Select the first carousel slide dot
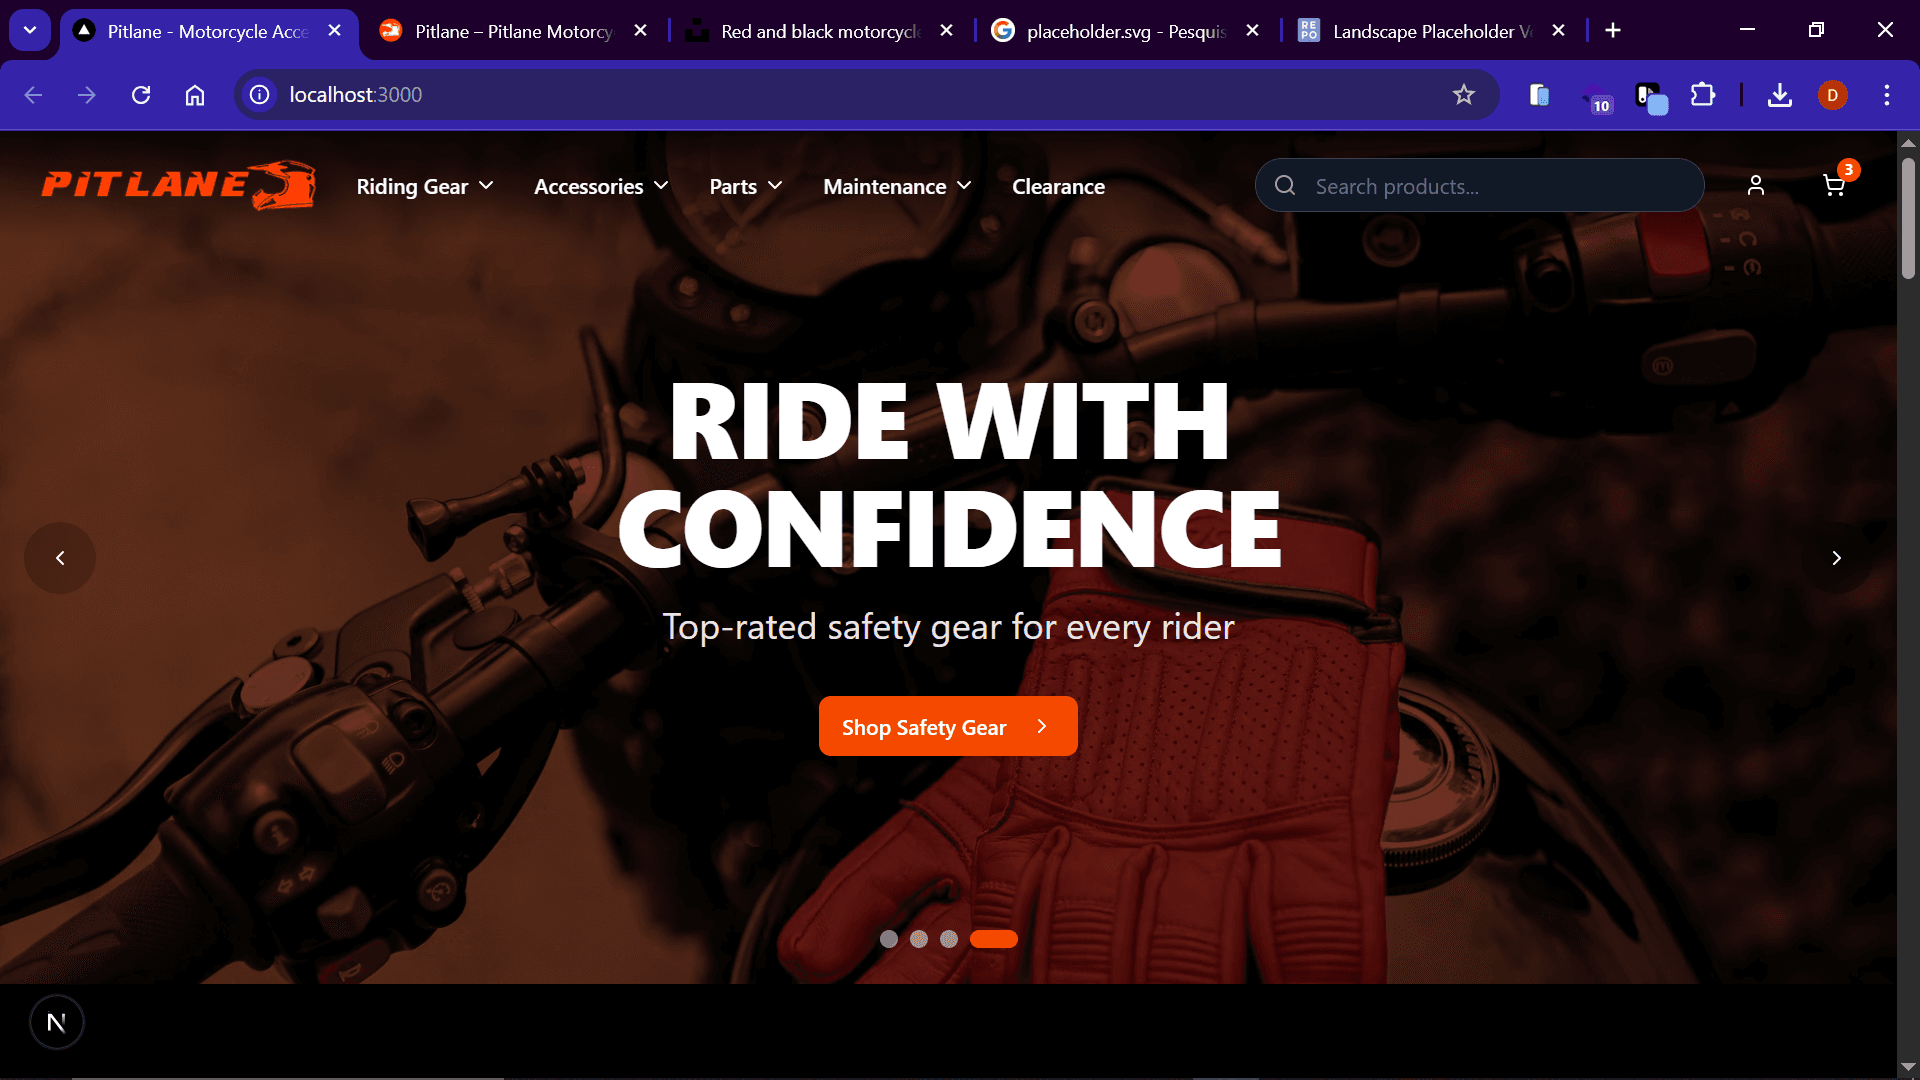Screen dimensions: 1920x1080 click(888, 939)
